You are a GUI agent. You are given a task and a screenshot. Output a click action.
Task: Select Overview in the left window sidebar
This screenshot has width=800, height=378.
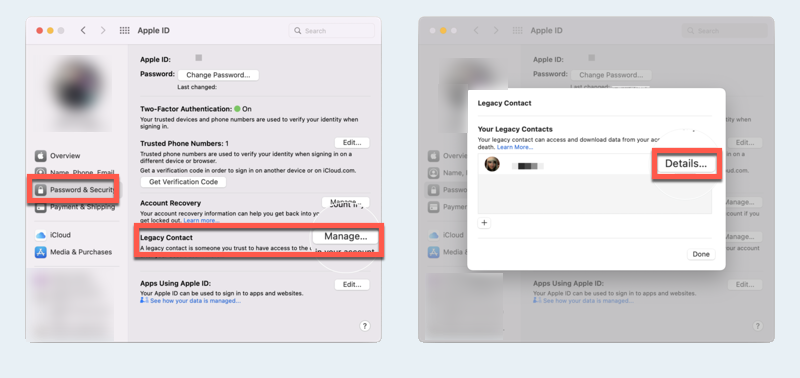click(65, 156)
